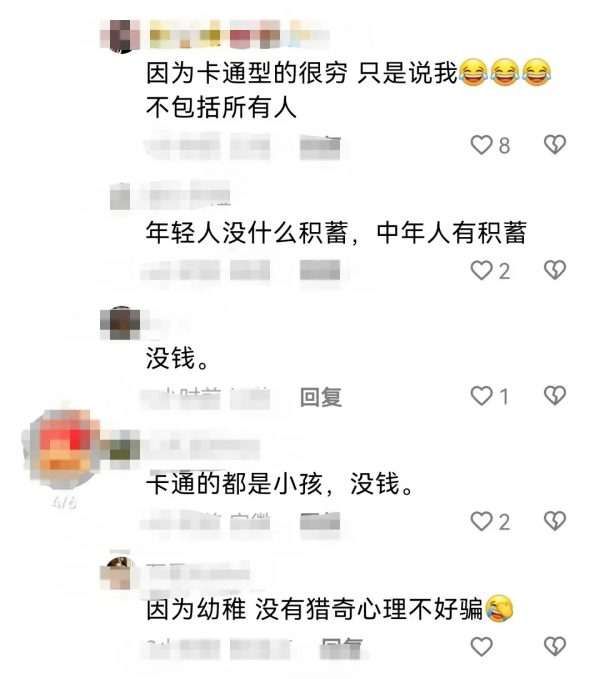Tap 回复 under the 没钱。 comment
The image size is (600, 679).
tap(321, 397)
